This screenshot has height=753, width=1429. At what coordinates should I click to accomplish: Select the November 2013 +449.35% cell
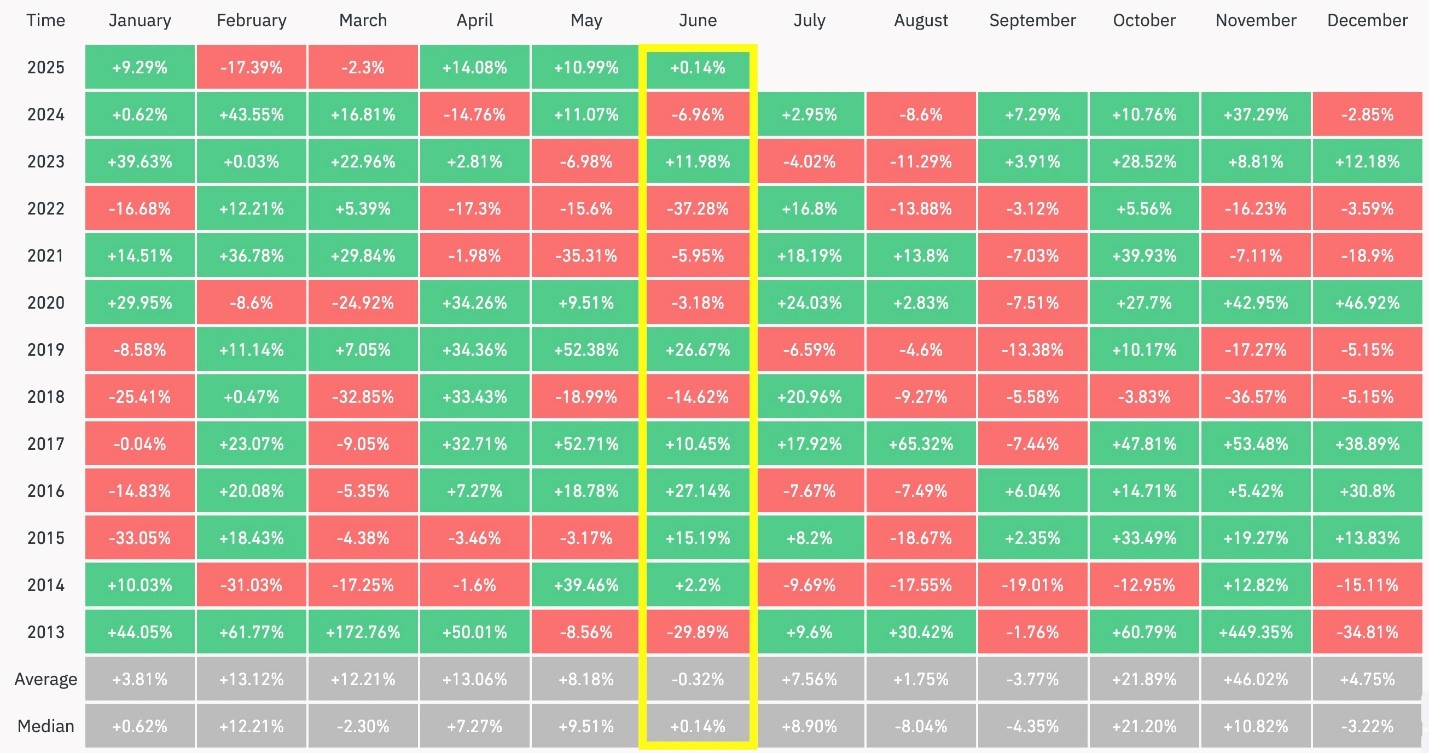tap(1256, 632)
